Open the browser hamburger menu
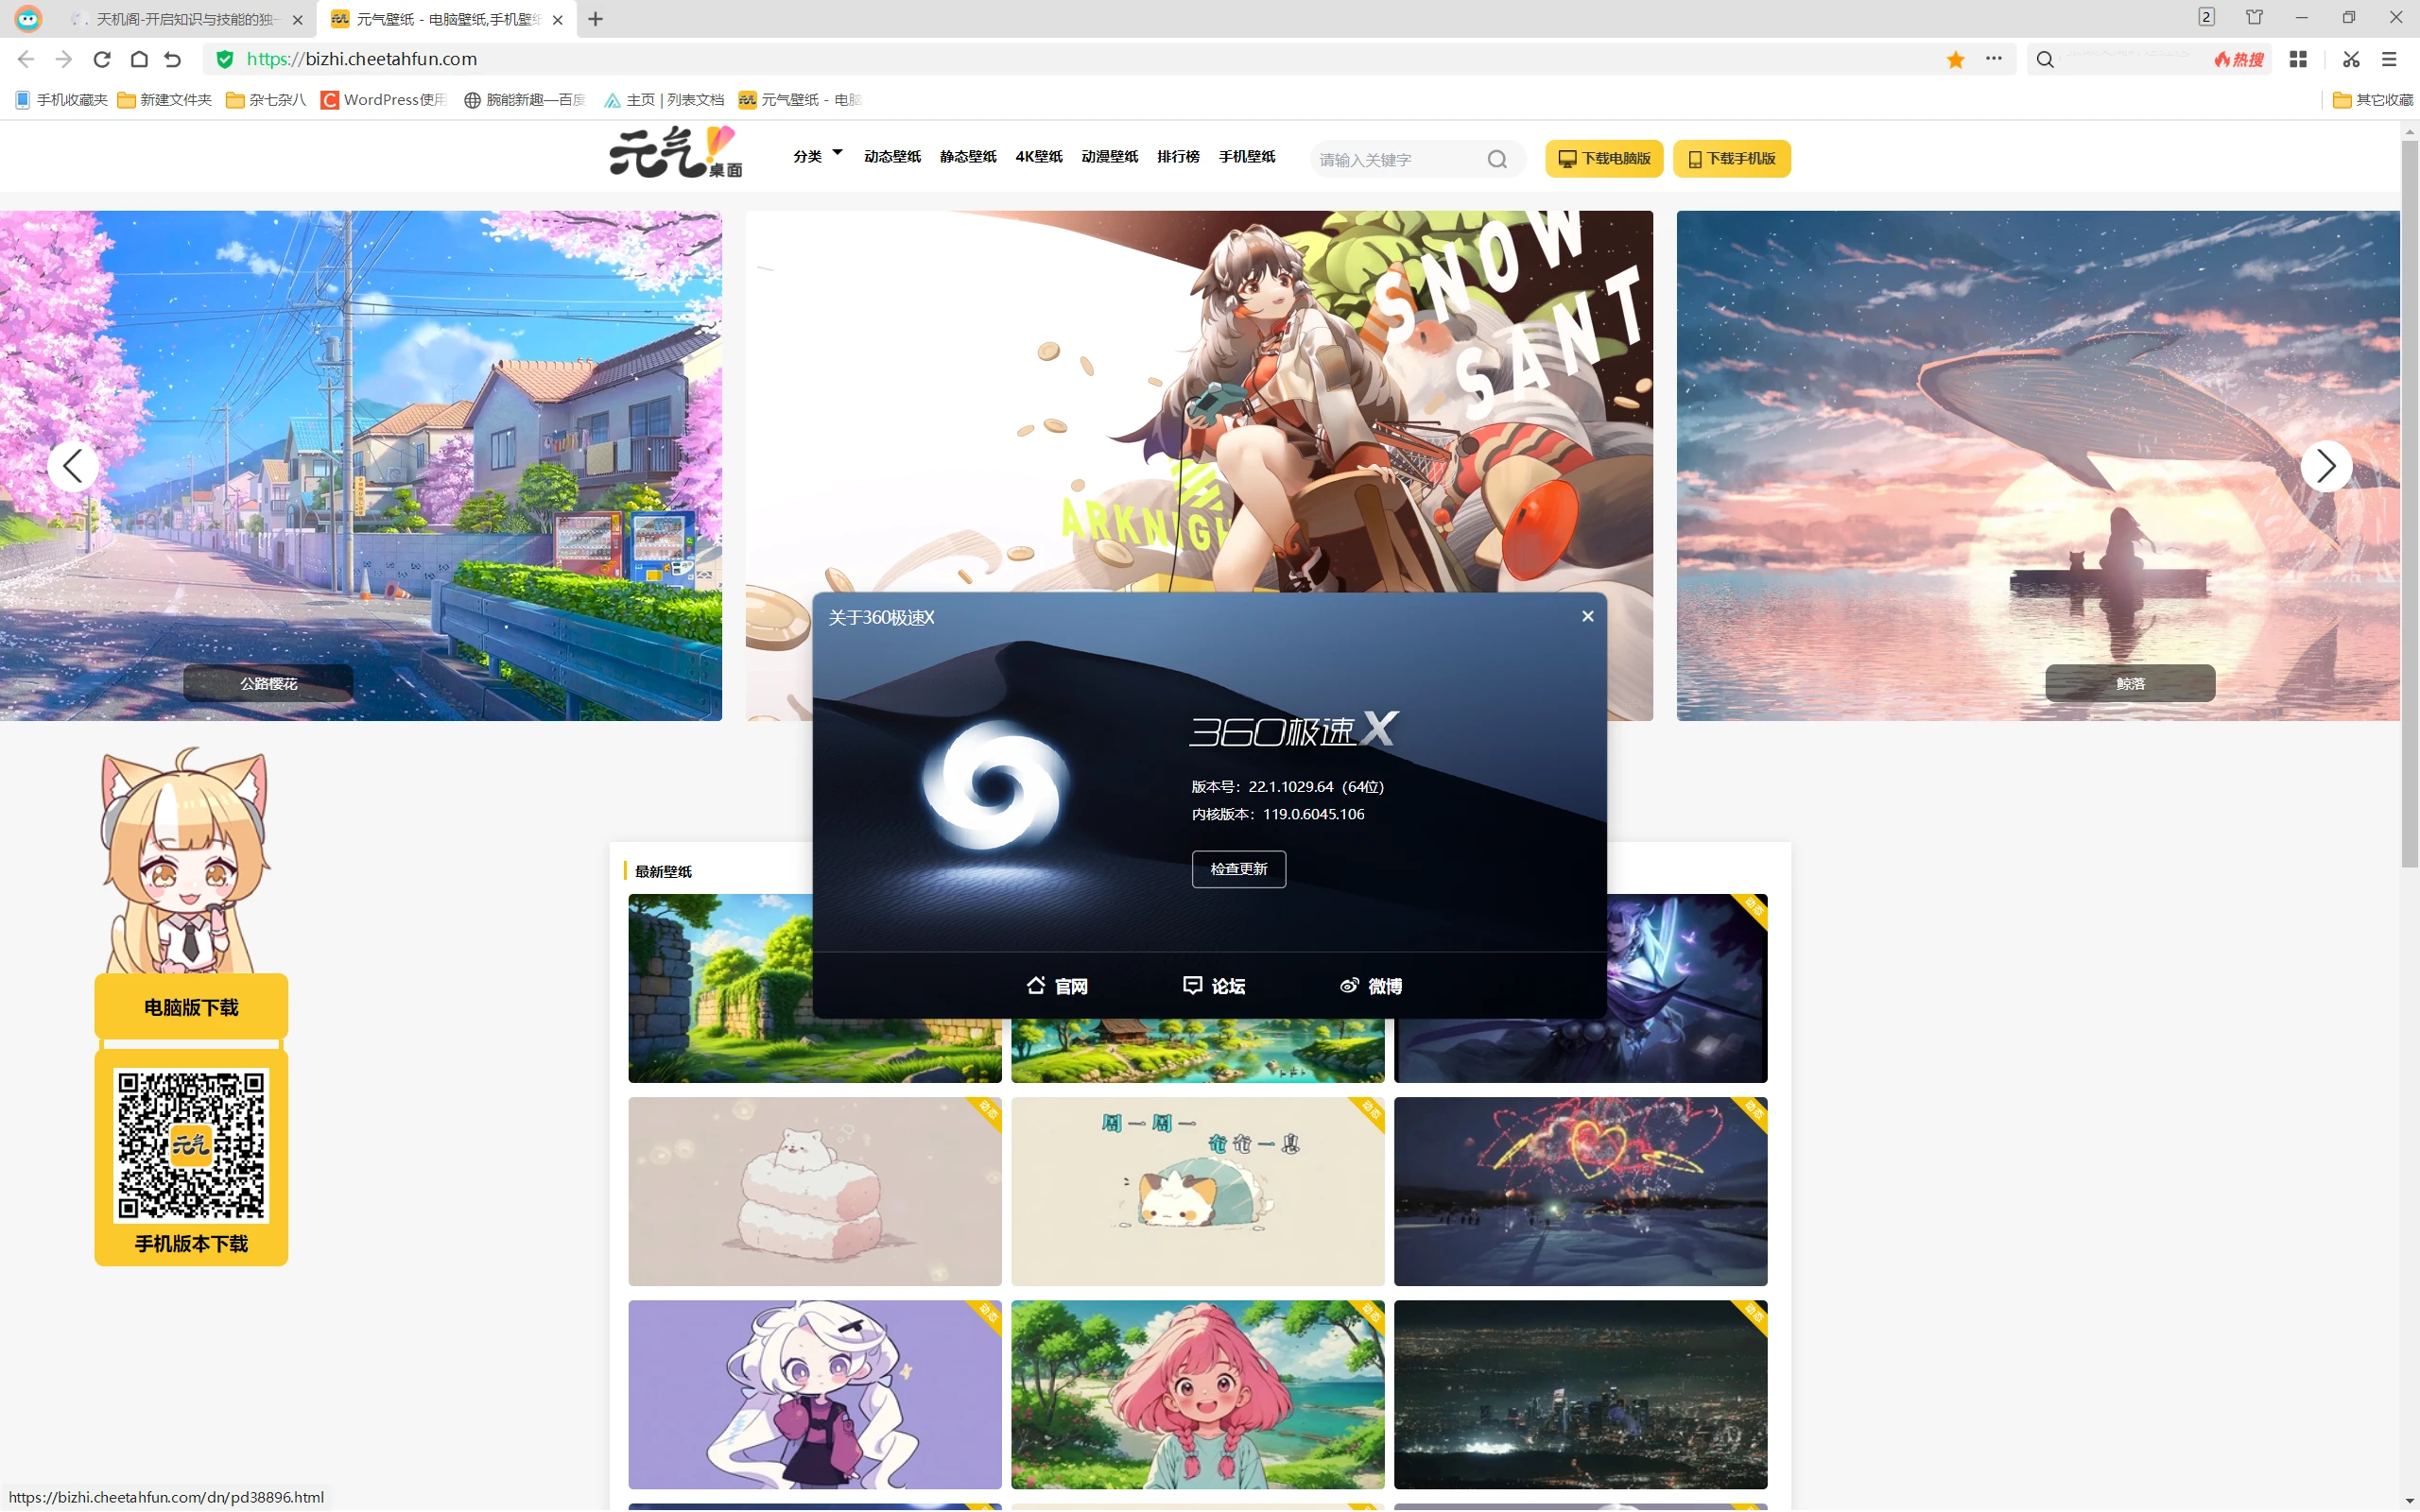This screenshot has width=2420, height=1512. pos(2389,59)
